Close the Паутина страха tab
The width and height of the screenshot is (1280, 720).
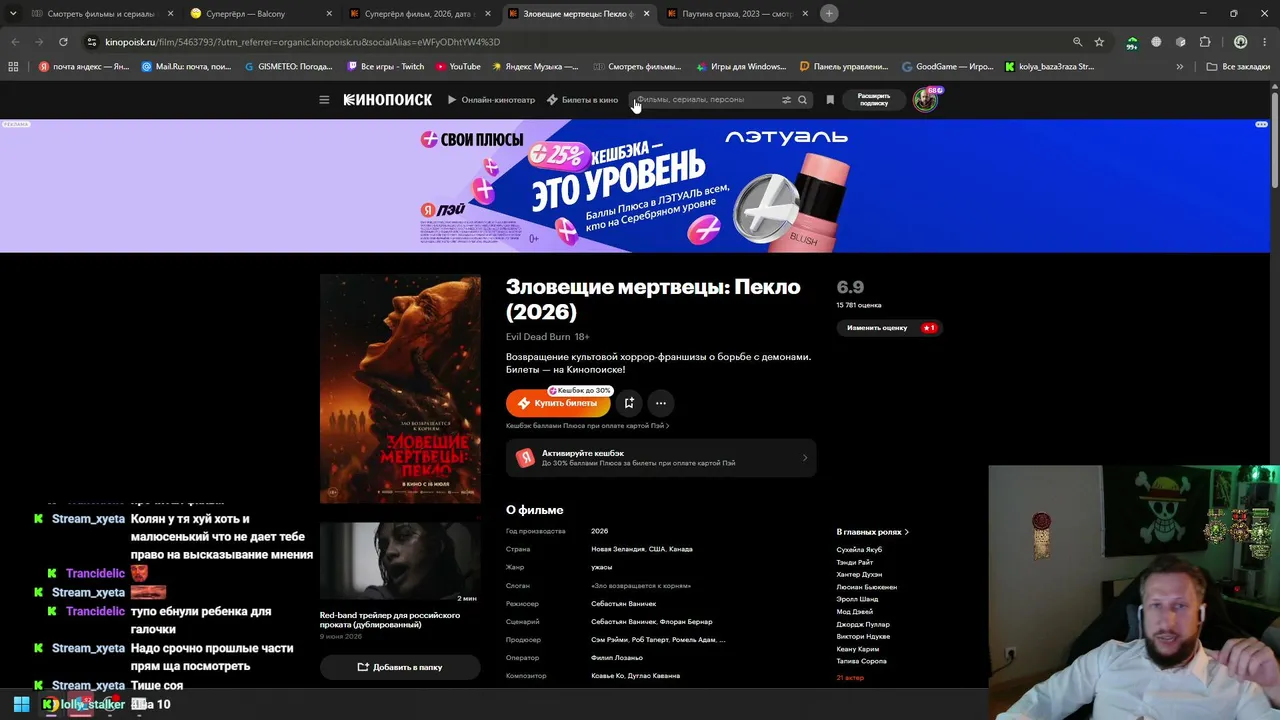805,14
